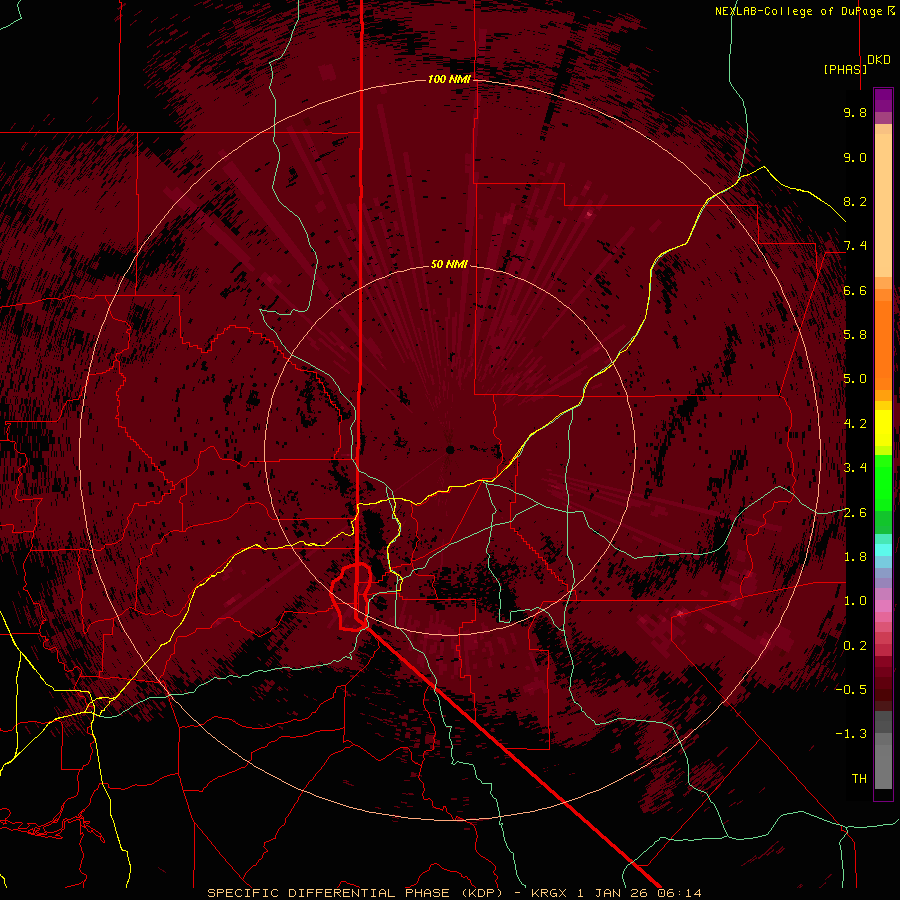This screenshot has height=900, width=900.
Task: Pick the pink swatch beside 1.0
Action: (x=883, y=606)
